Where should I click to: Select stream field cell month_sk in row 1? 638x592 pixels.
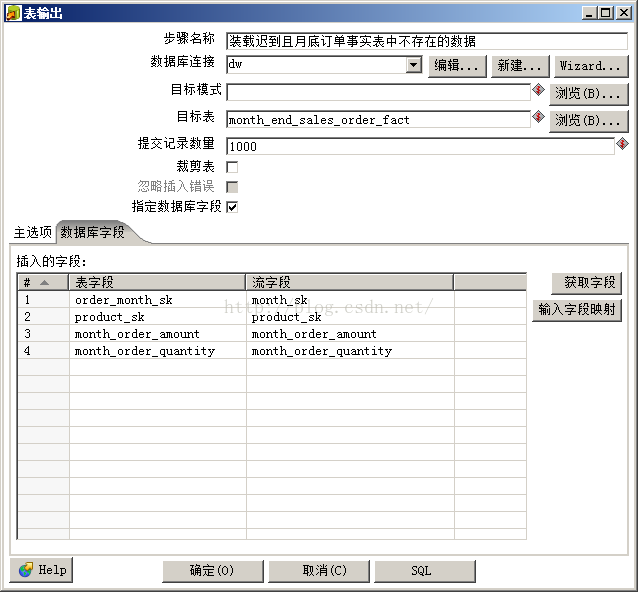coord(350,300)
